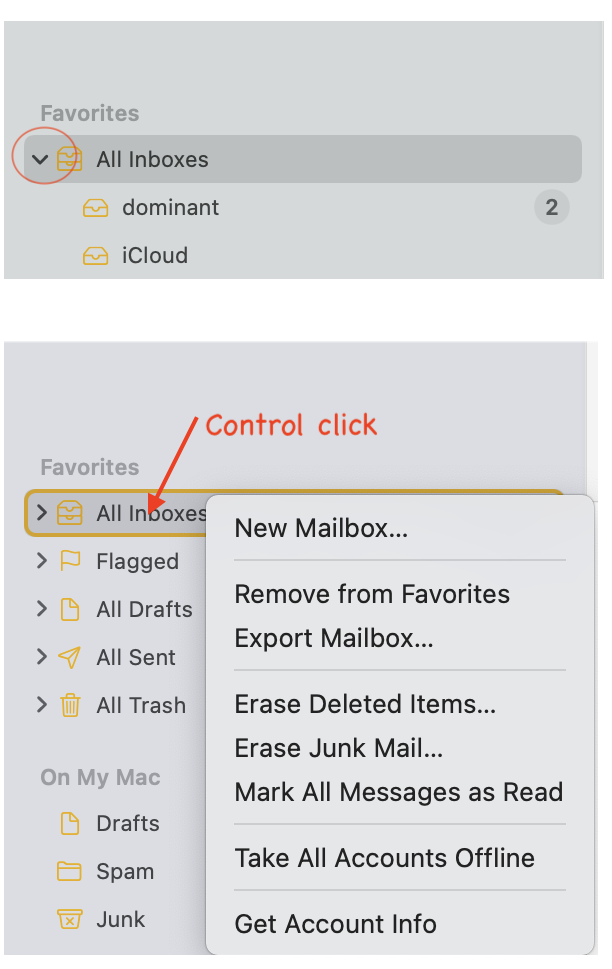
Task: Click the unread badge on dominant
Action: click(x=551, y=208)
